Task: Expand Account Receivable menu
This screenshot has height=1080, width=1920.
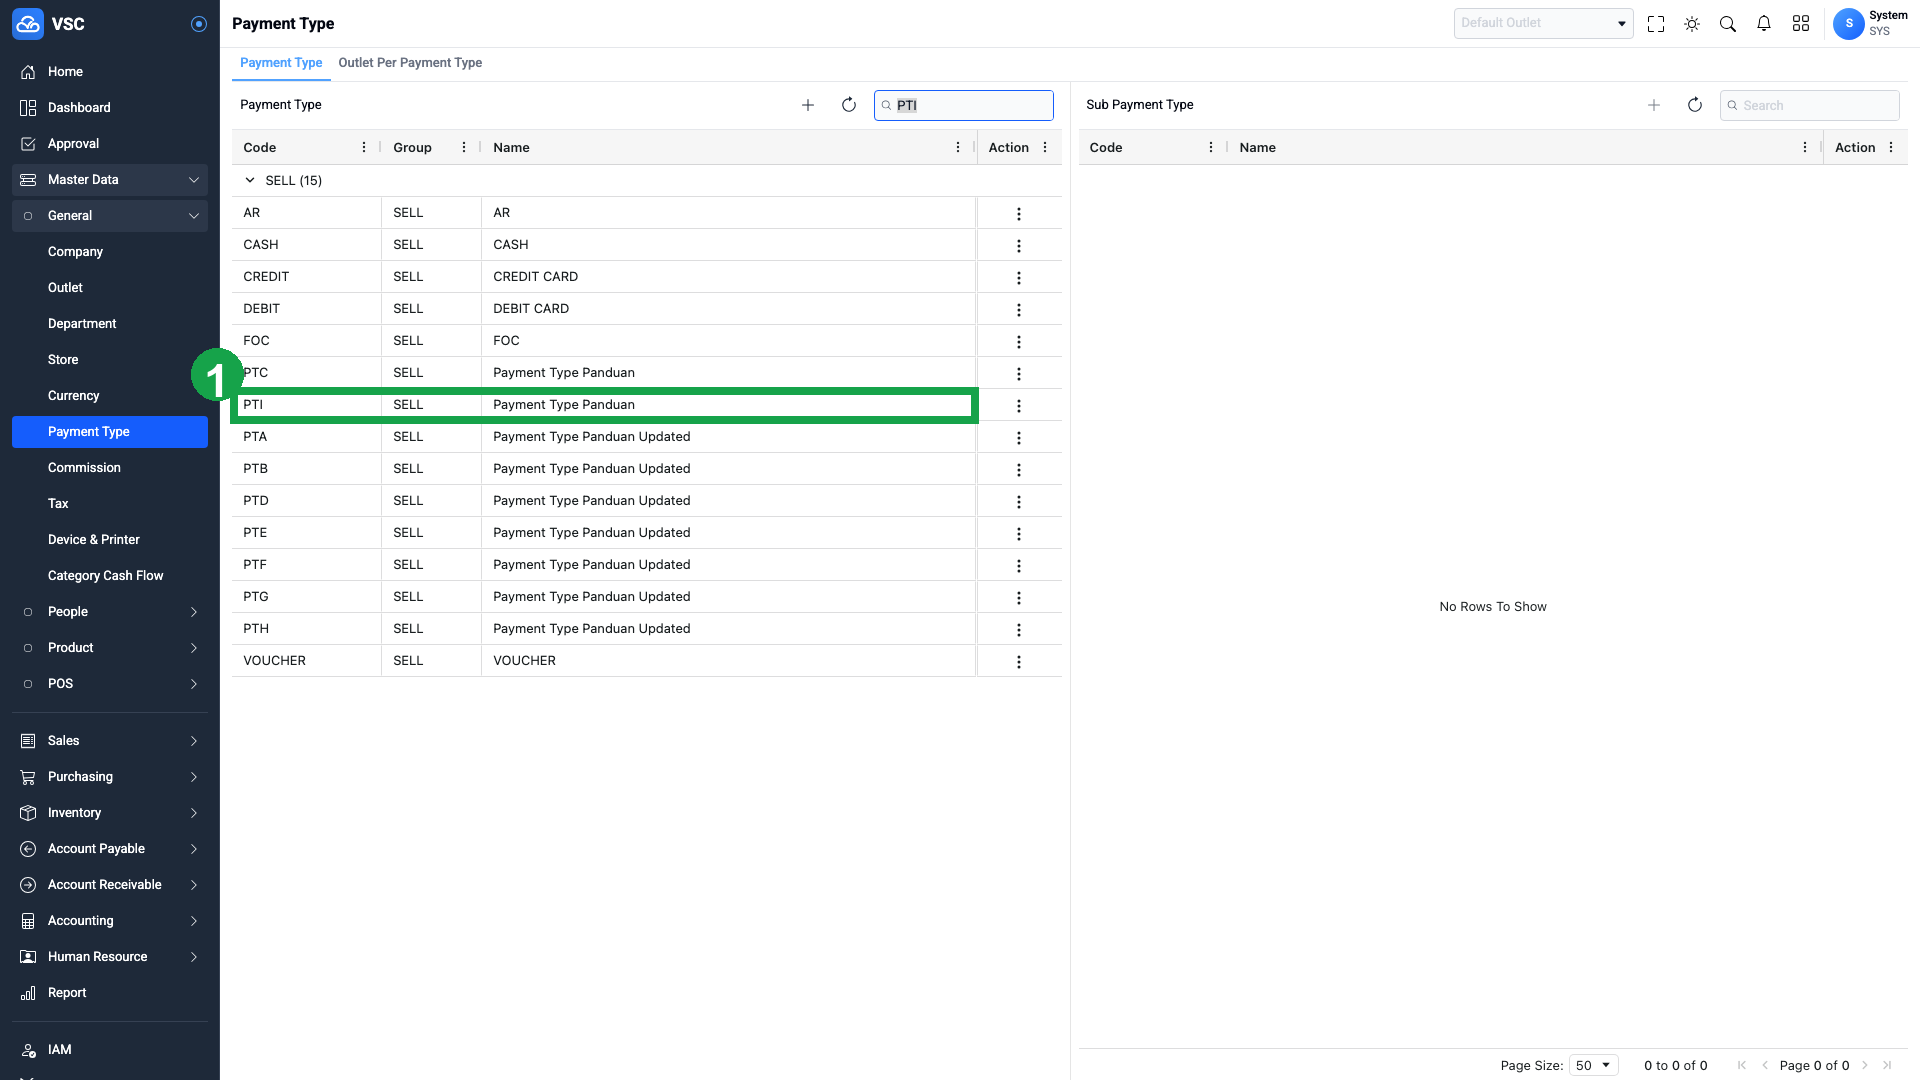Action: coord(110,885)
